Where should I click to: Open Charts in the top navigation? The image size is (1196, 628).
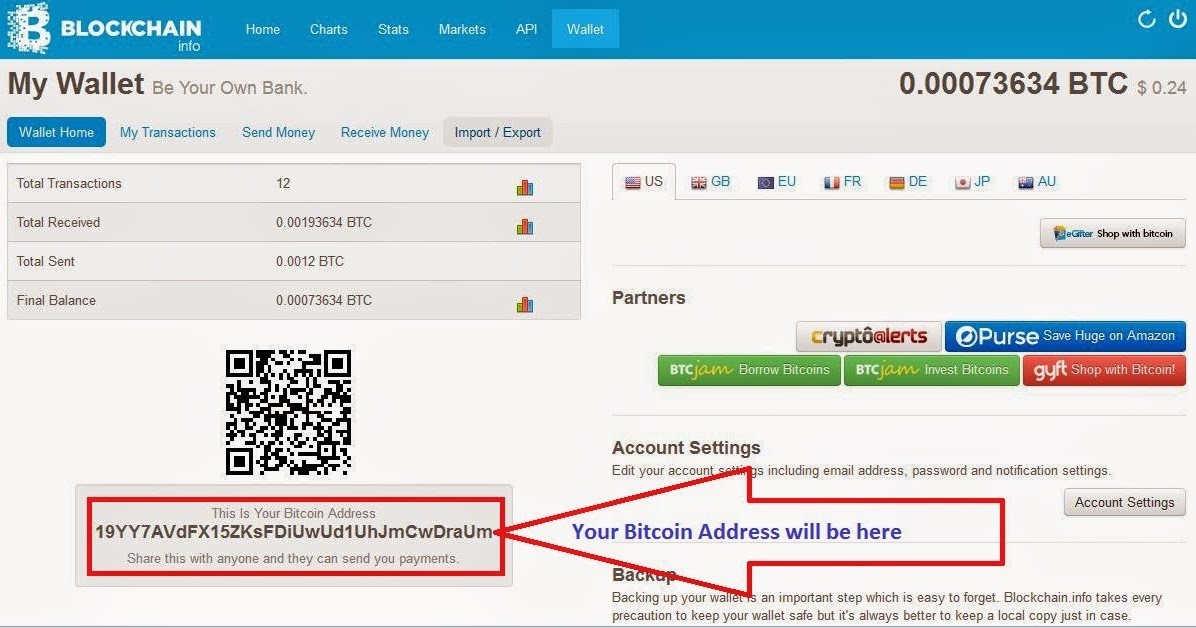[329, 29]
